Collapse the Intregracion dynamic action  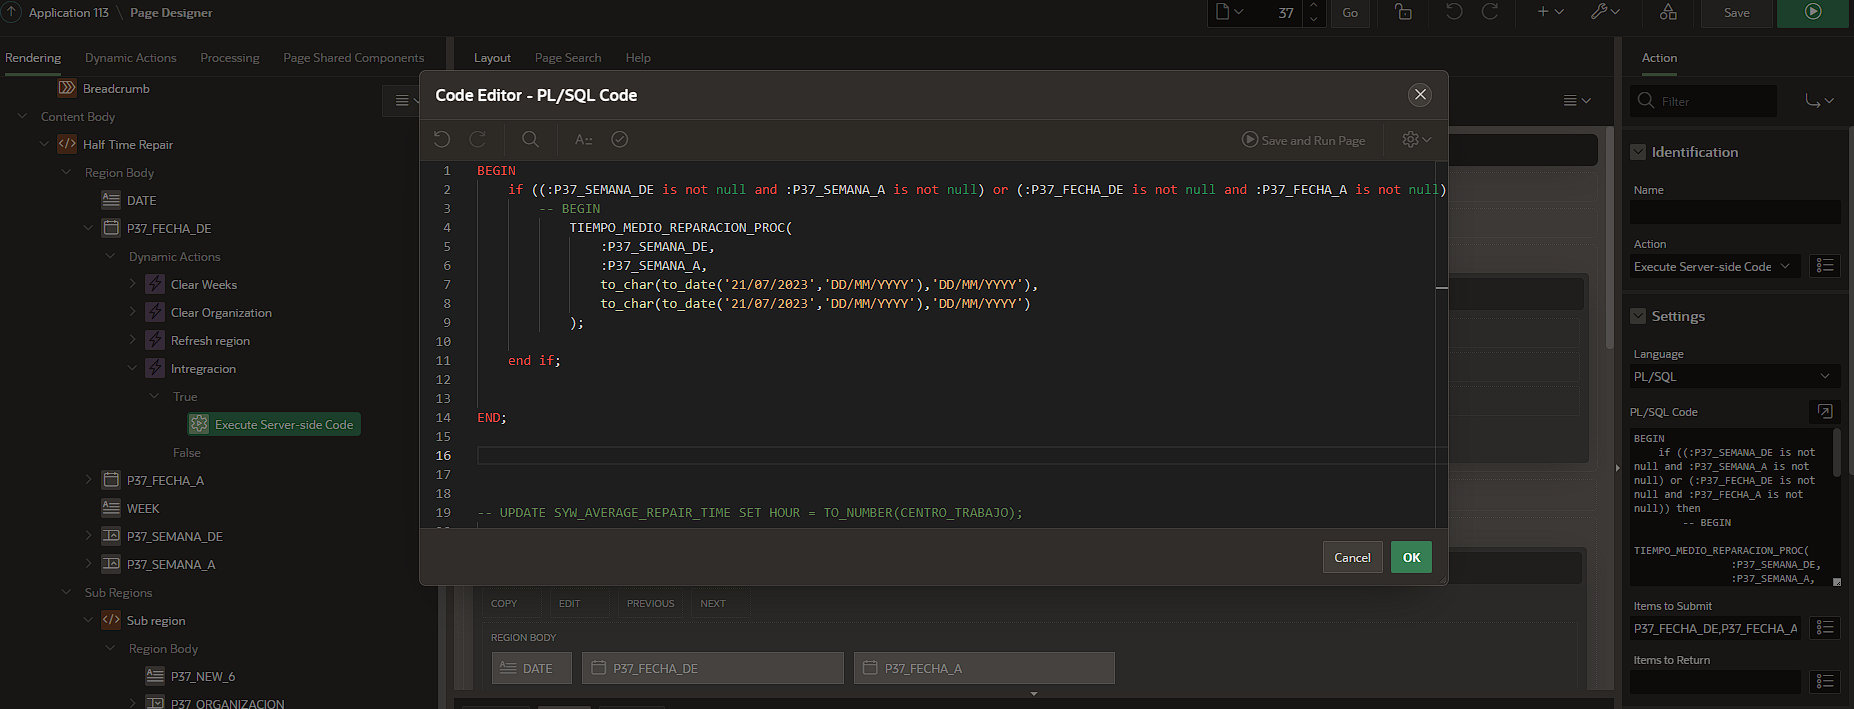coord(132,368)
